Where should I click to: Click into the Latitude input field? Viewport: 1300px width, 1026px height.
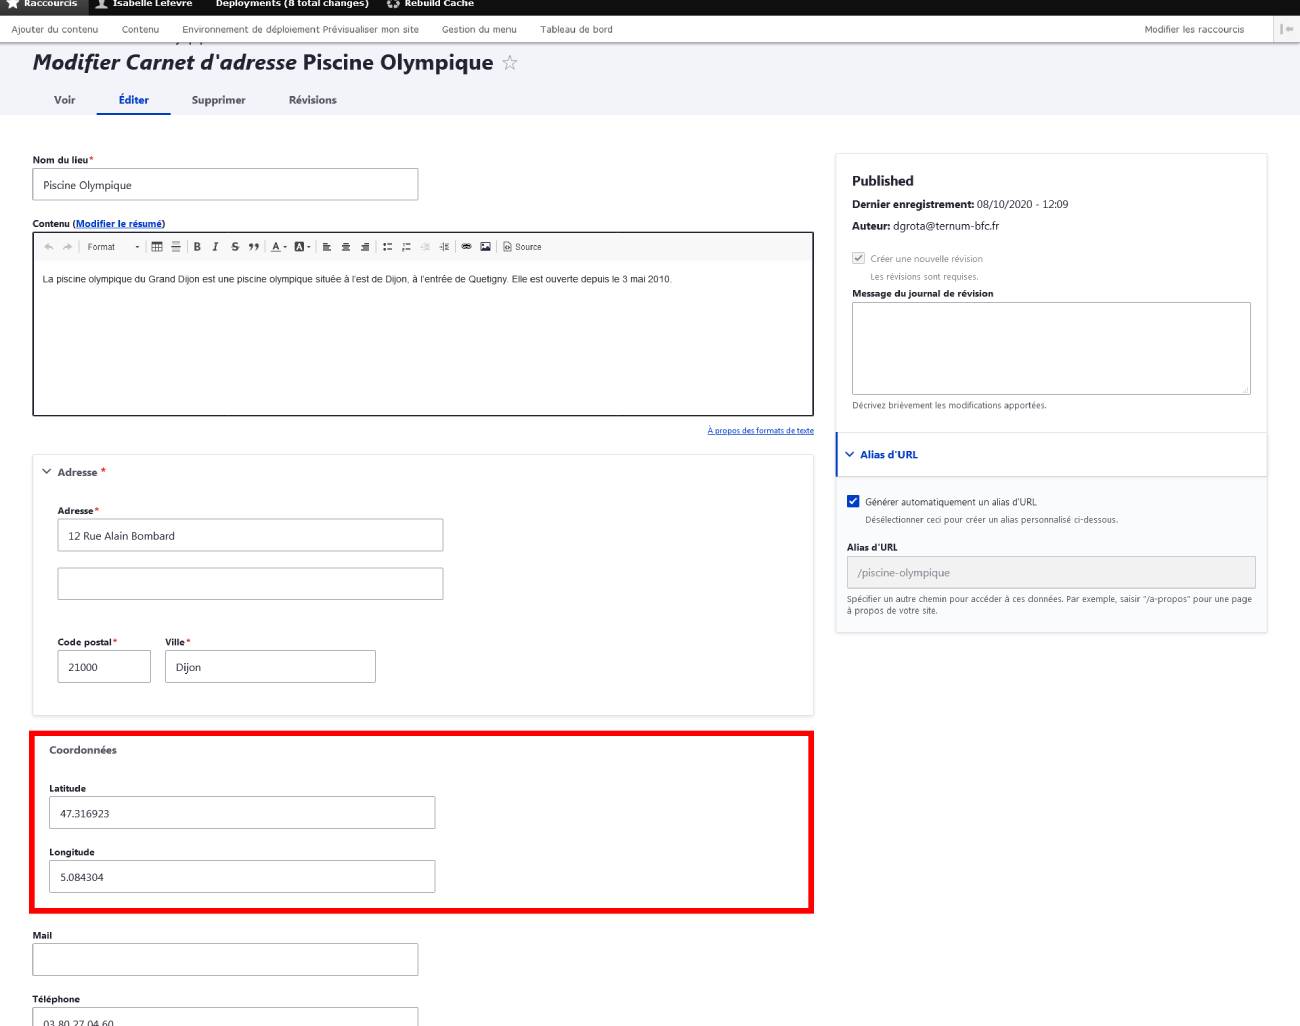tap(242, 813)
